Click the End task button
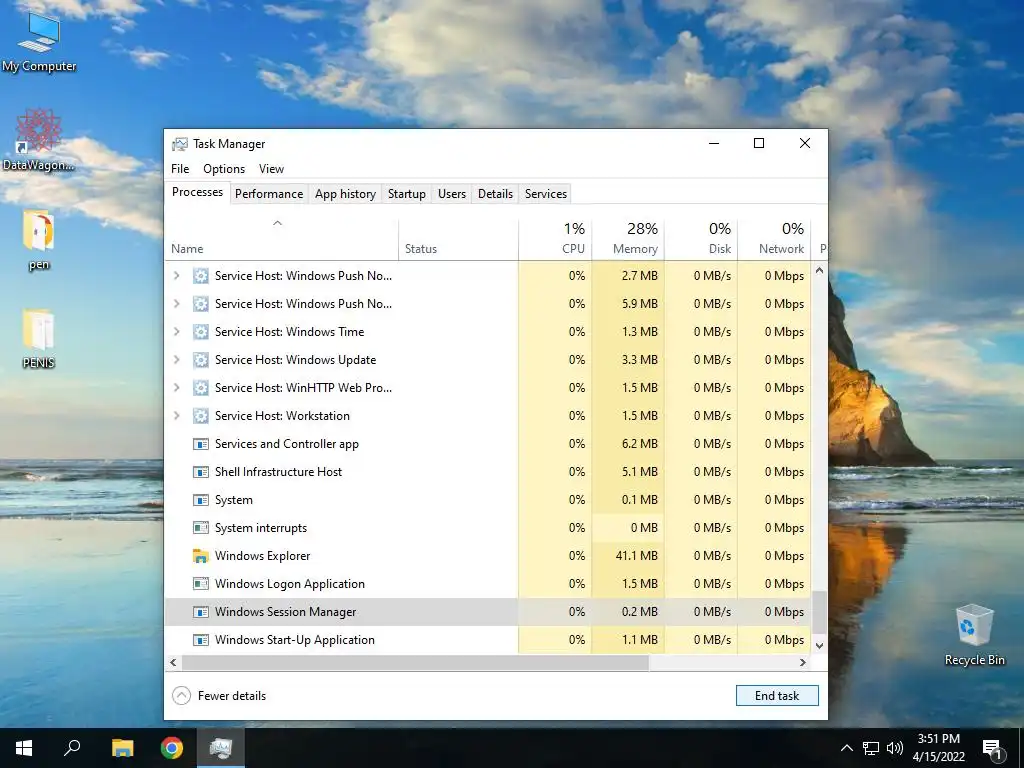The image size is (1024, 768). click(777, 696)
